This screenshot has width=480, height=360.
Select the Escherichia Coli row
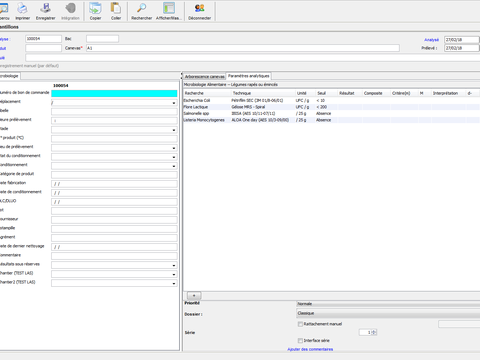pyautogui.click(x=332, y=100)
